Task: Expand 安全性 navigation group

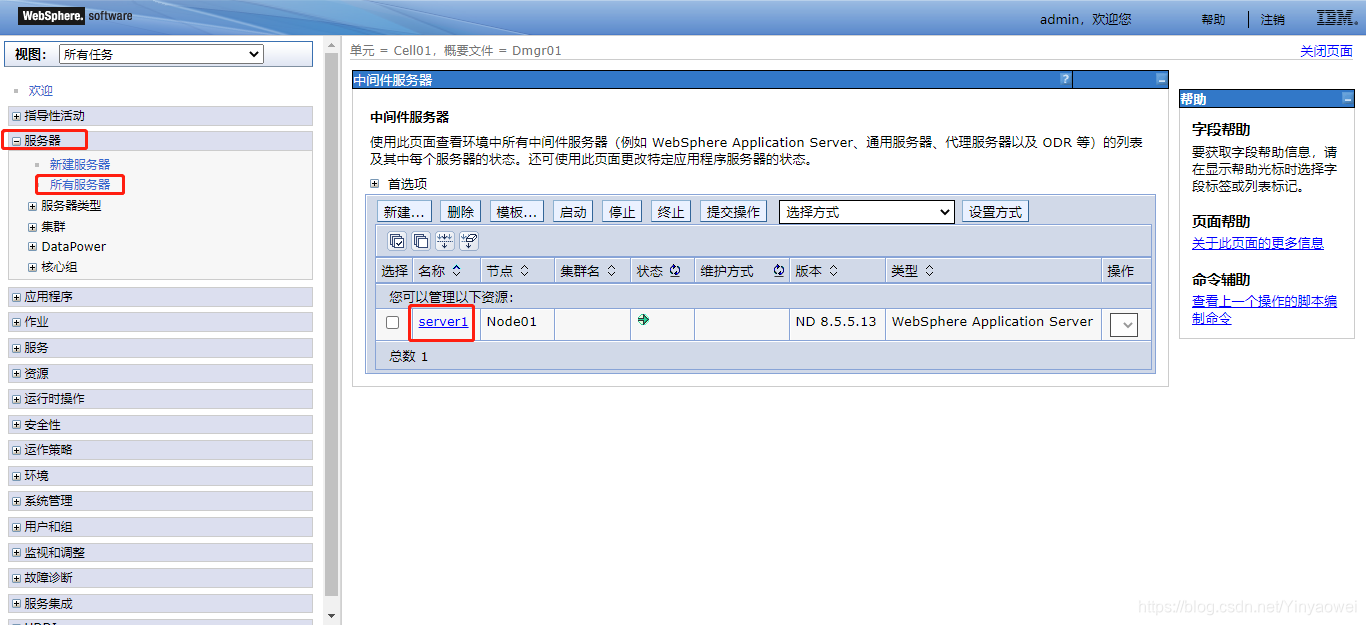Action: tap(16, 425)
